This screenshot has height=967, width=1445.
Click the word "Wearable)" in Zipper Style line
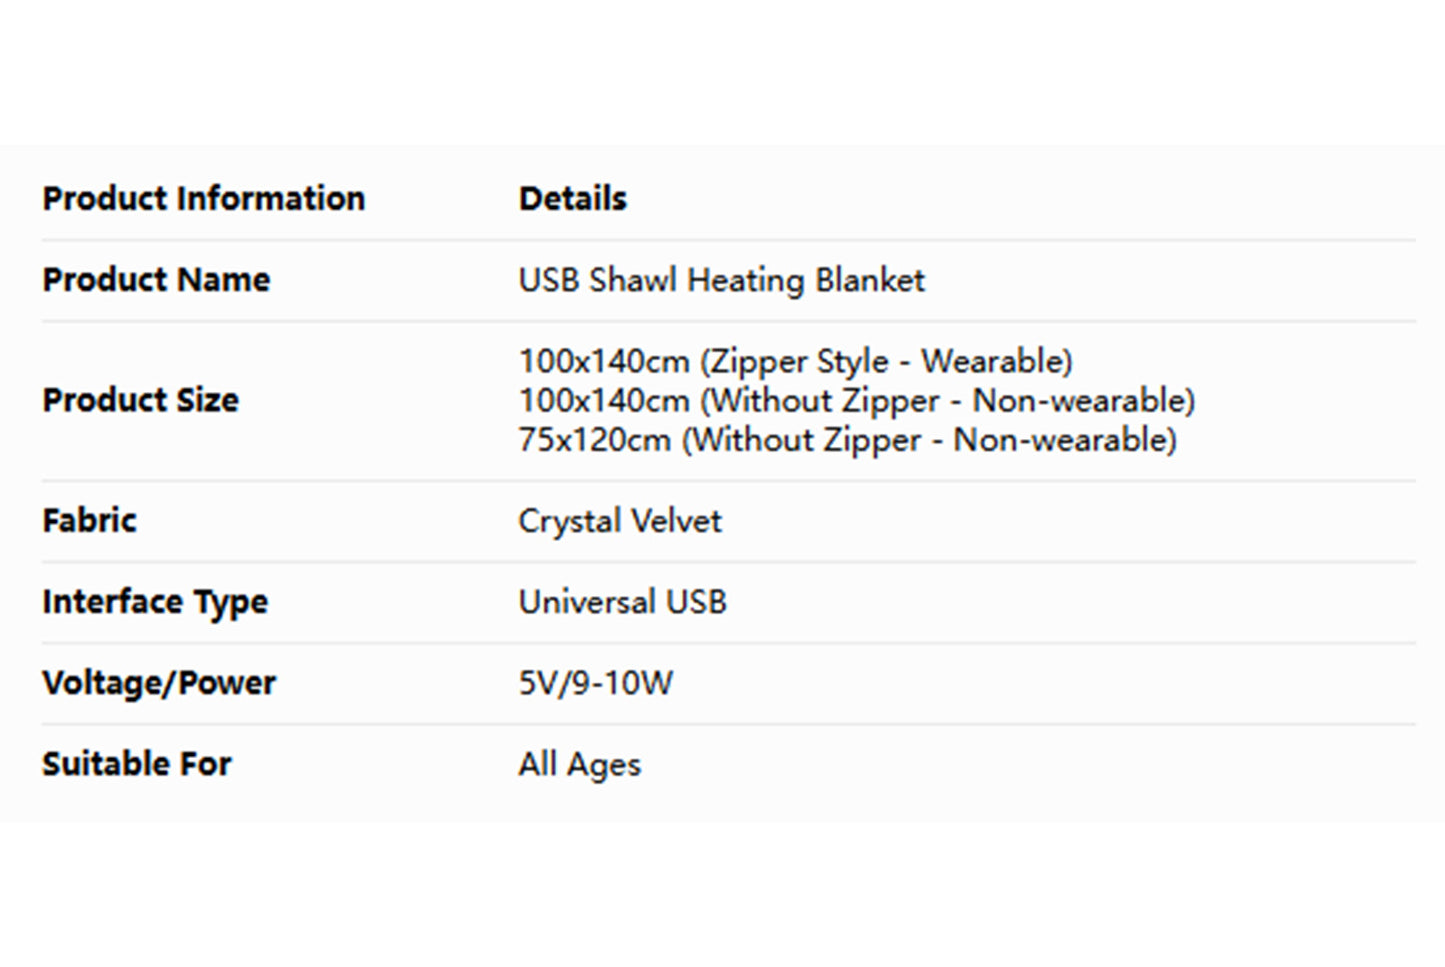click(996, 361)
